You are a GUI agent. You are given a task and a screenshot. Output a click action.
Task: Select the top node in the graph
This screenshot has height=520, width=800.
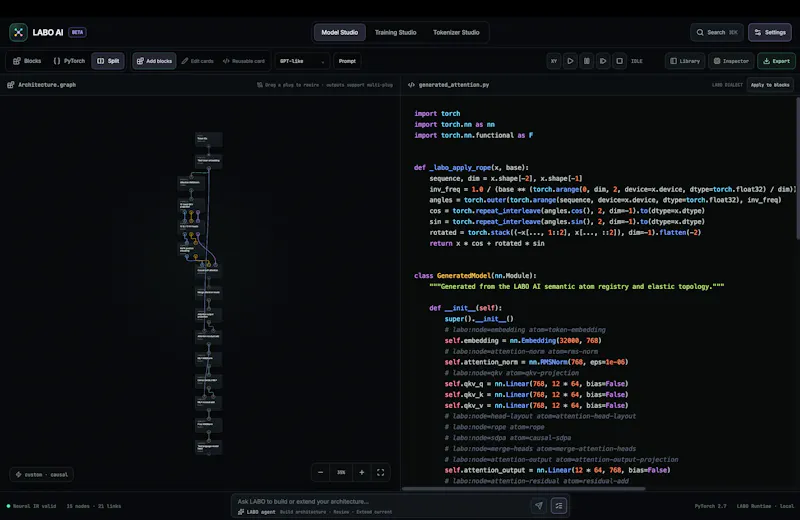pos(208,138)
